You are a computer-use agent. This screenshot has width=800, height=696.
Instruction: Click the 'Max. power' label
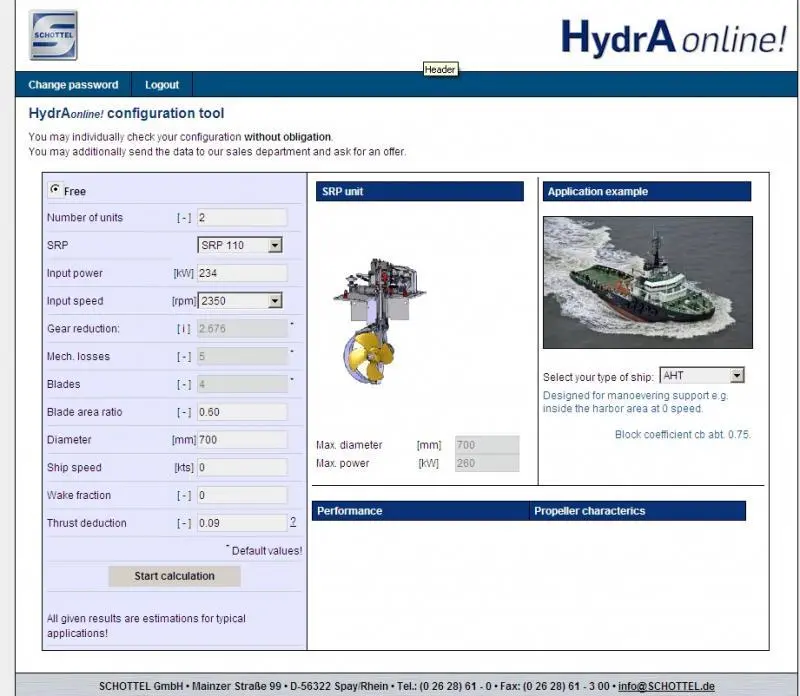[x=343, y=463]
